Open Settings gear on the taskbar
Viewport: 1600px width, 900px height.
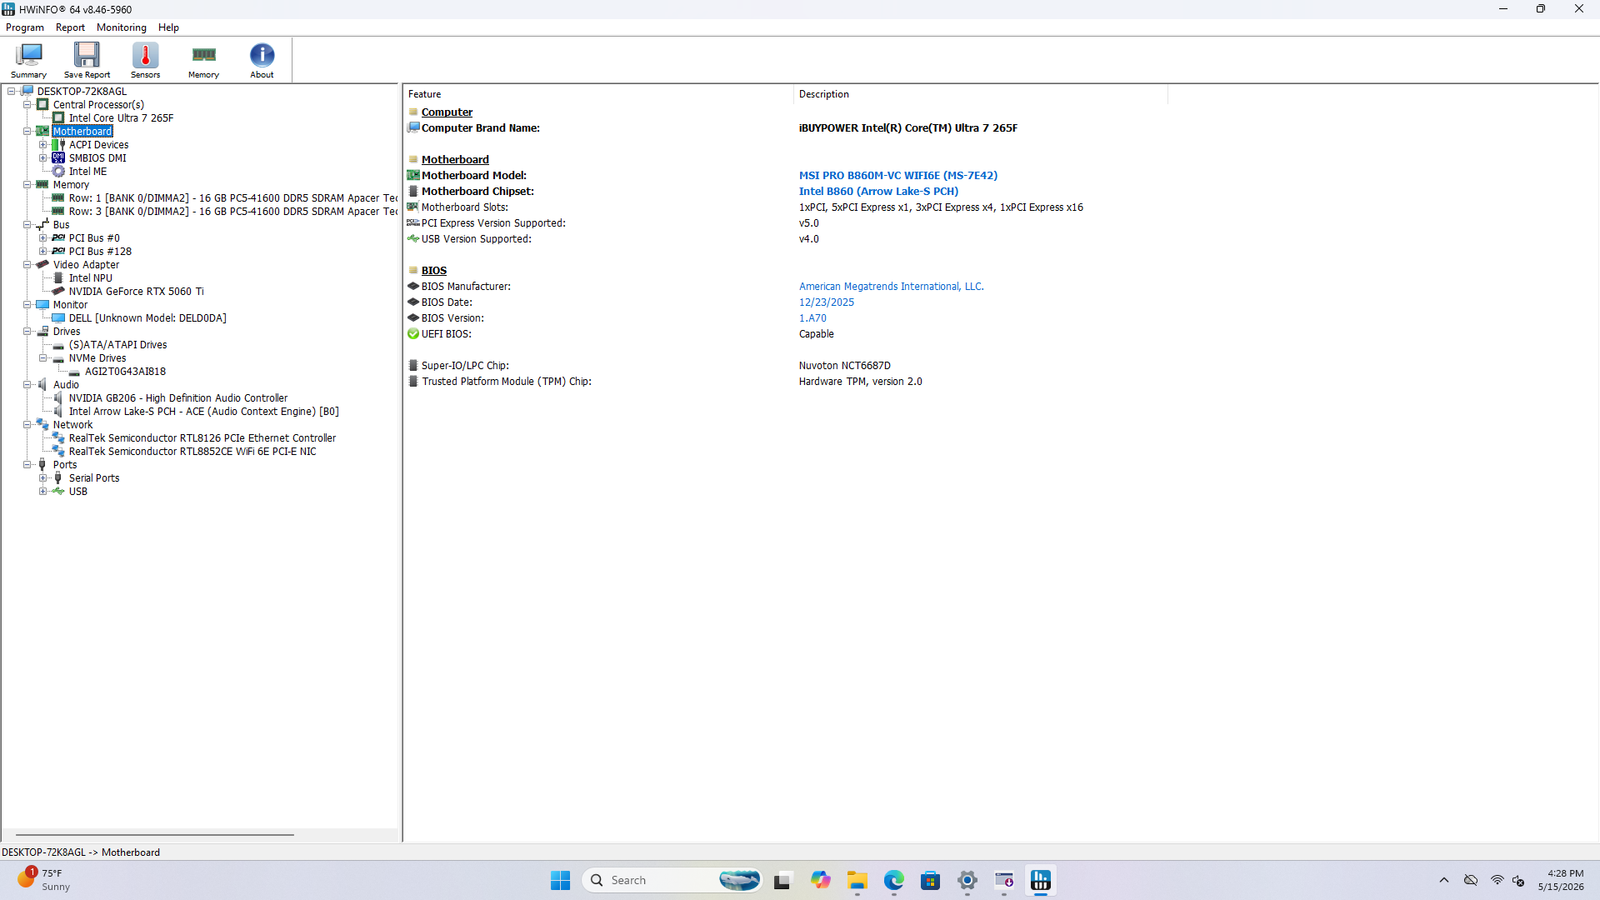coord(967,880)
